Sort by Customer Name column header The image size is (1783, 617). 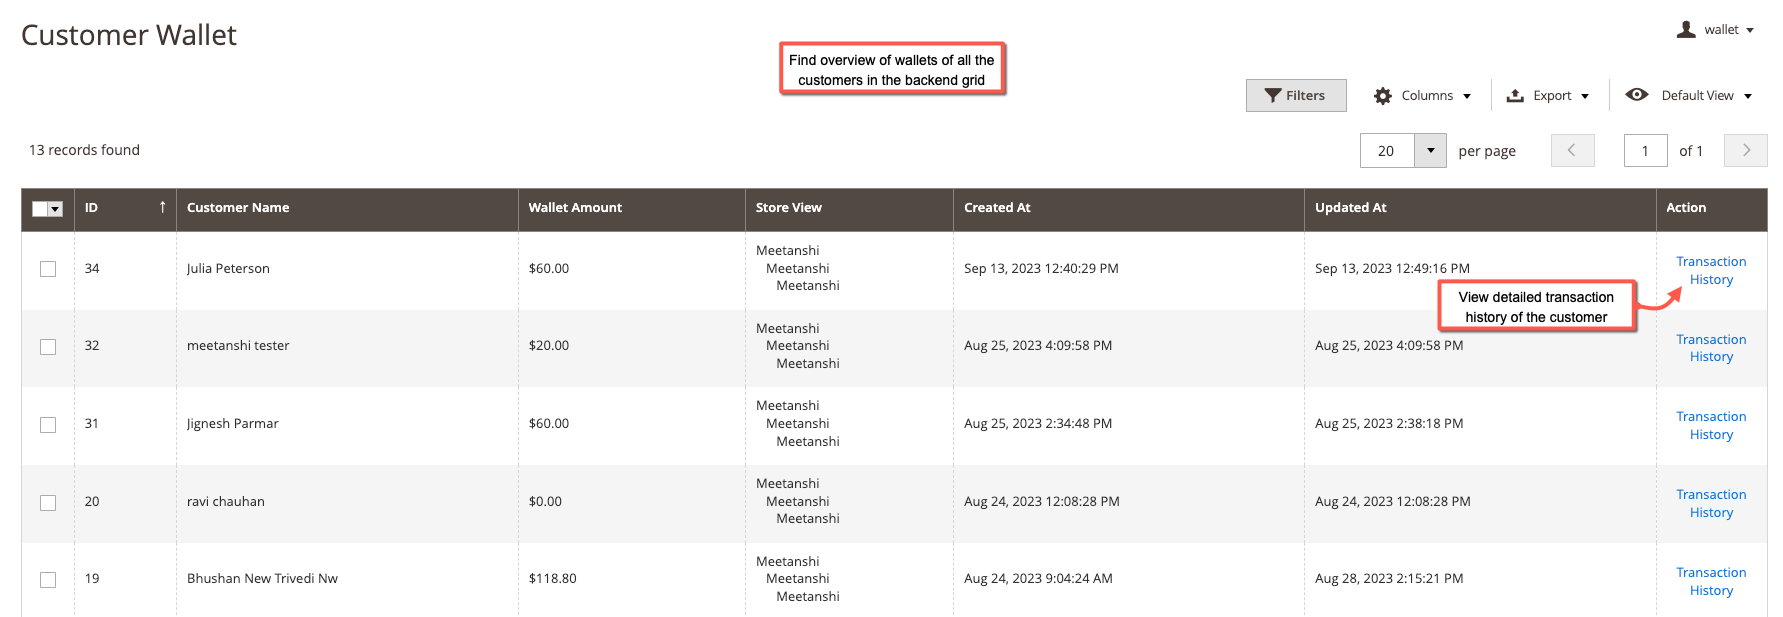point(238,208)
